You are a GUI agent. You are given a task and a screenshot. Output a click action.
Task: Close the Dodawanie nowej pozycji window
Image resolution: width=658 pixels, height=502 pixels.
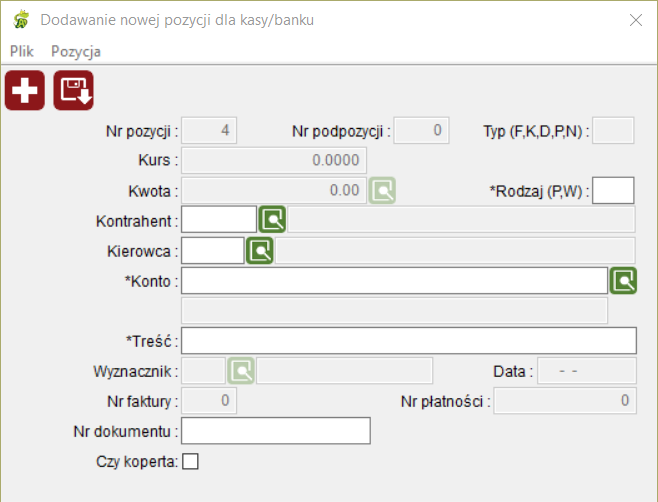pos(636,20)
